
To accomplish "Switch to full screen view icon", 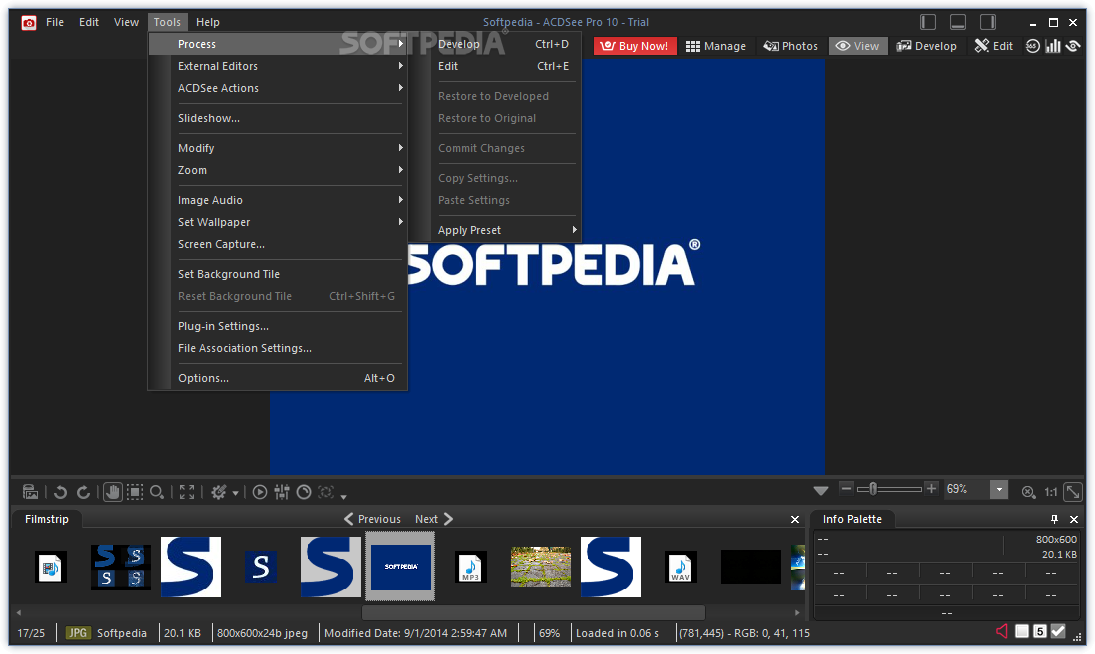I will coord(186,492).
